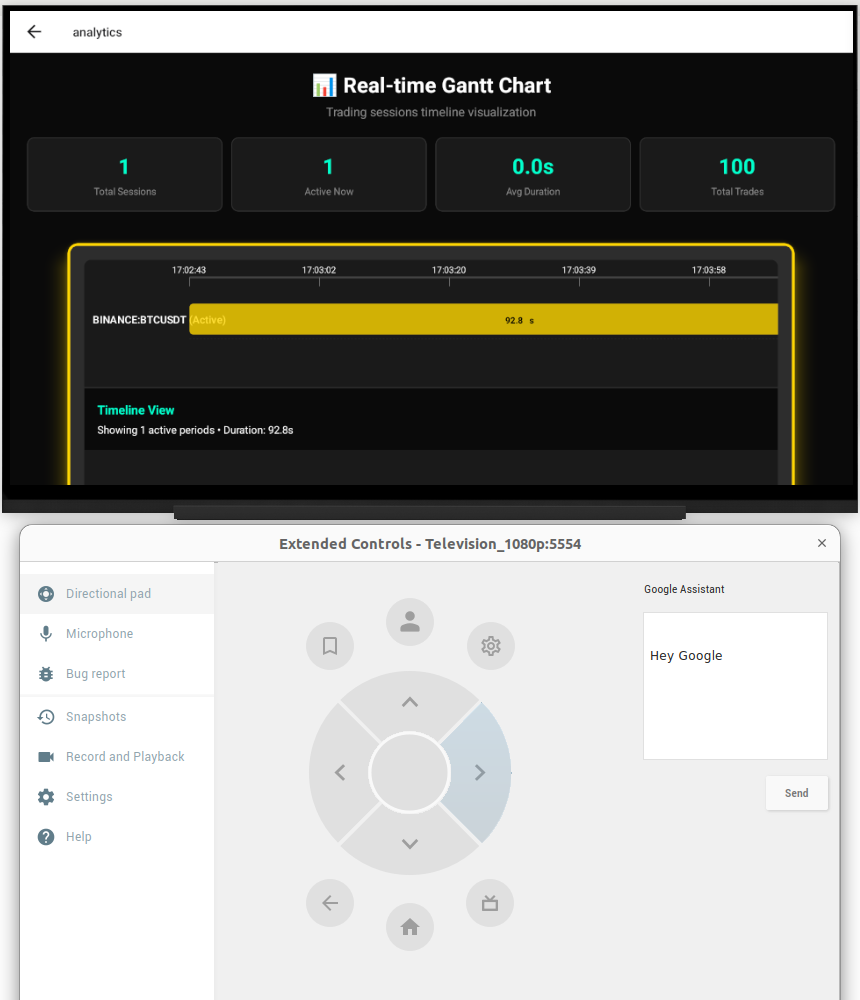Click the Bug report icon in the sidebar
Viewport: 860px width, 1000px height.
(44, 673)
